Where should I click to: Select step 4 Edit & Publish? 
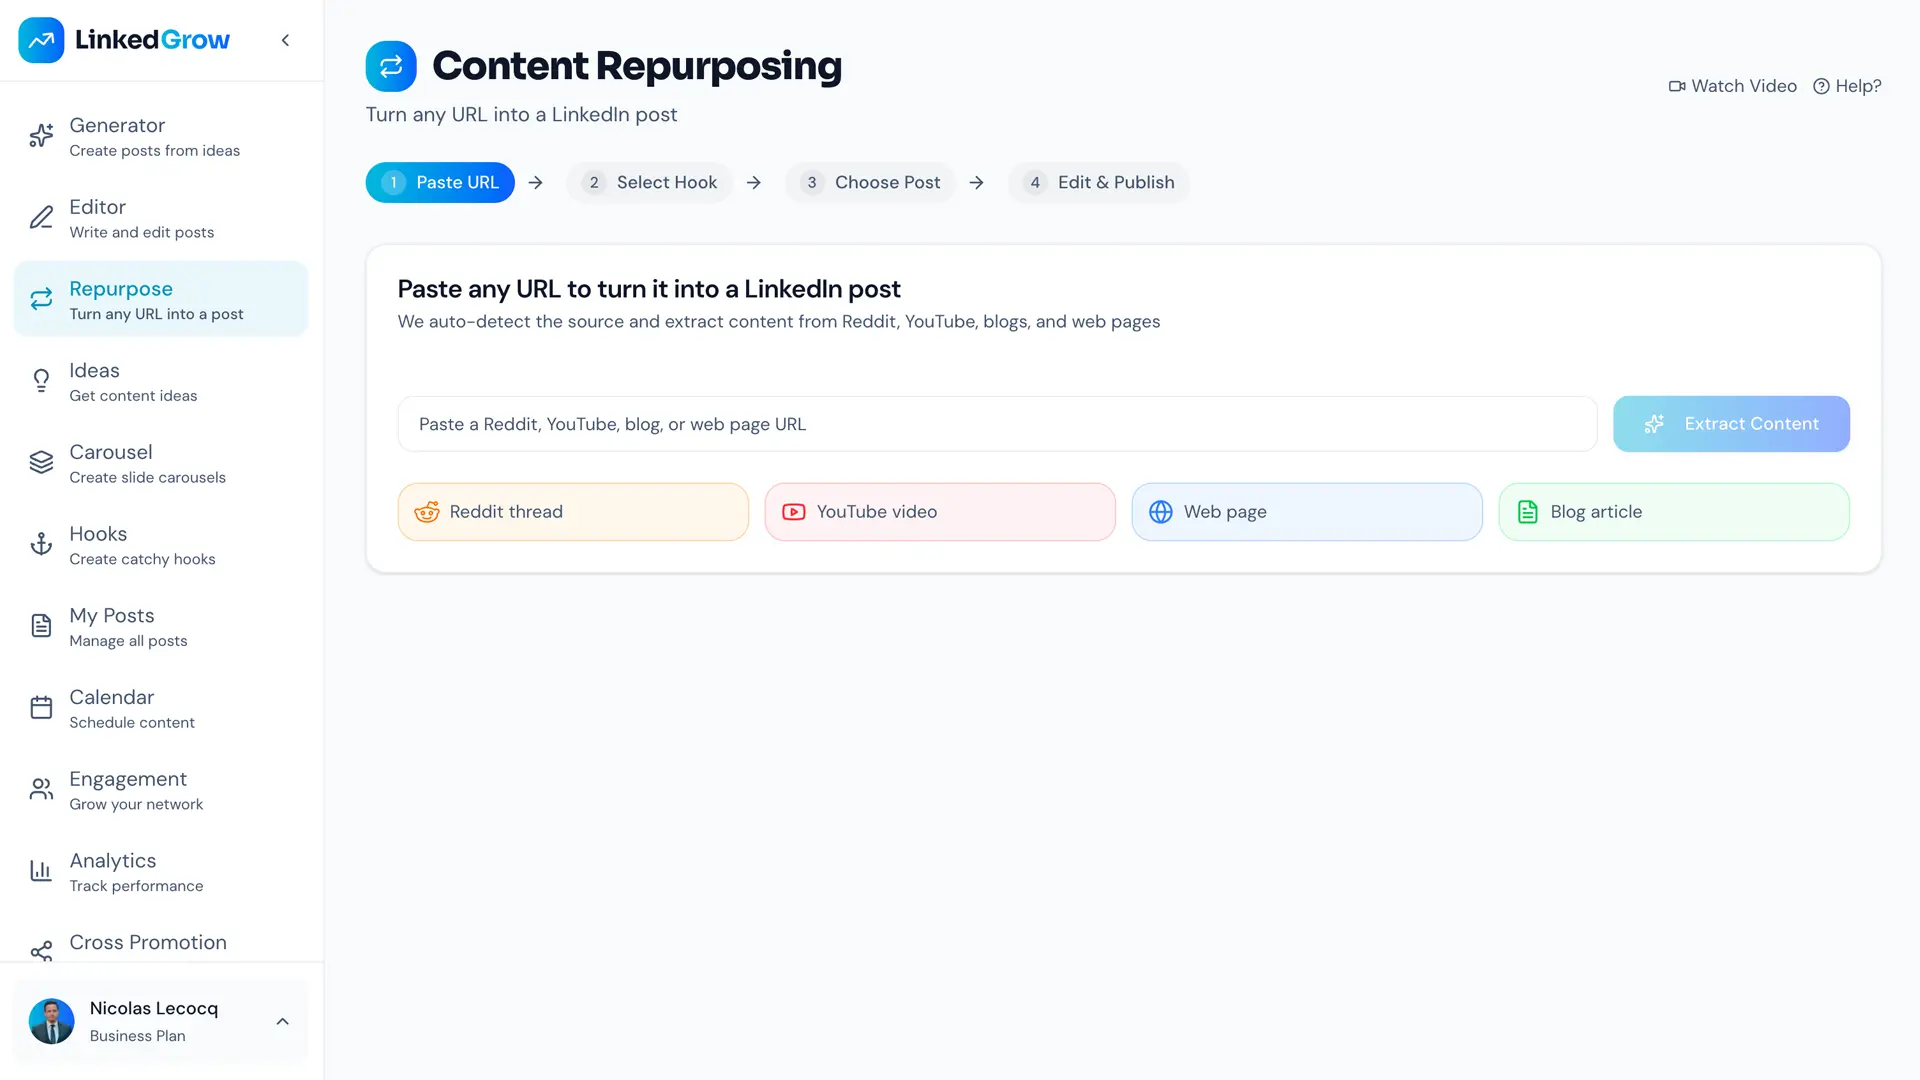(x=1099, y=182)
